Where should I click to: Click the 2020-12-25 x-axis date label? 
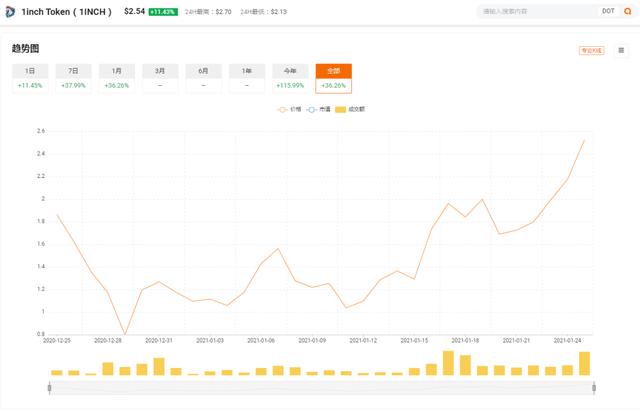[57, 340]
